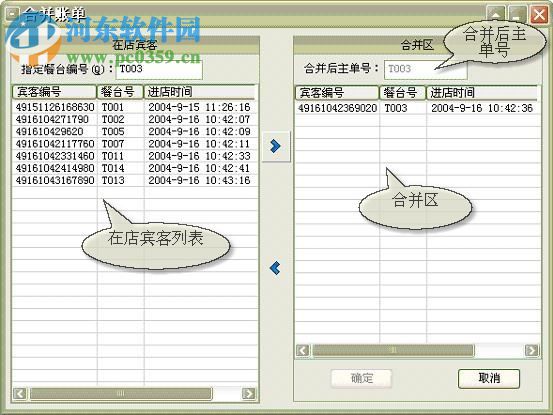Sort by 宾客编号 column in 在店宾客 list
This screenshot has width=553, height=415.
coord(54,92)
